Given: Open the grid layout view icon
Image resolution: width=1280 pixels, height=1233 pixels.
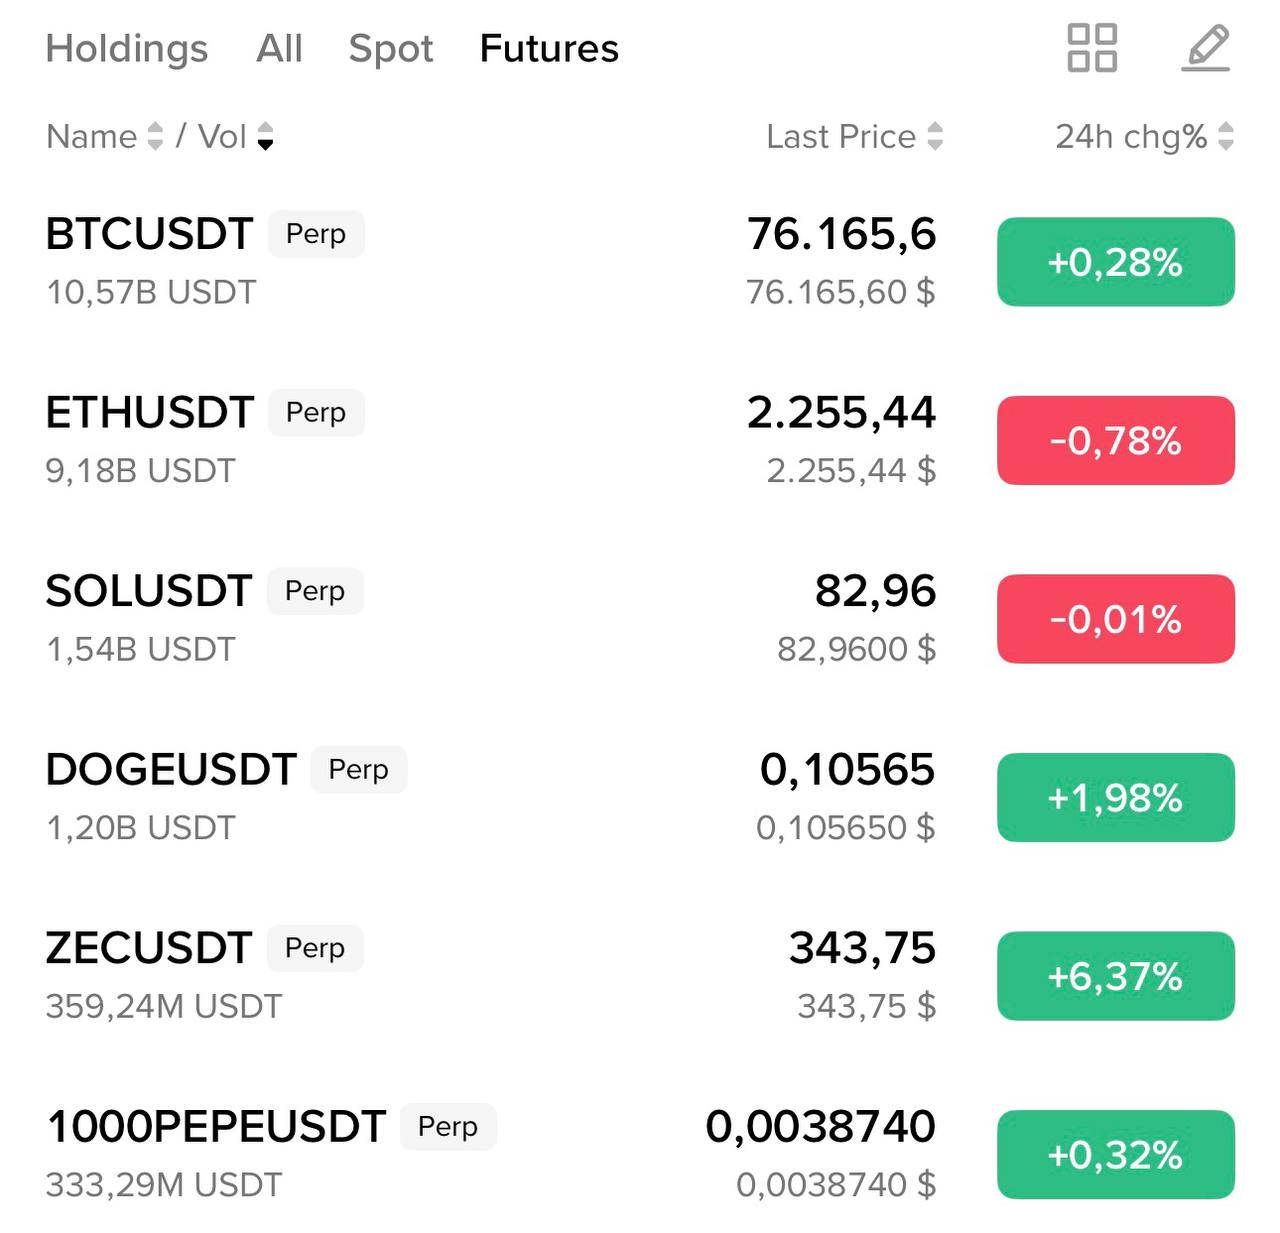Looking at the screenshot, I should (1092, 48).
